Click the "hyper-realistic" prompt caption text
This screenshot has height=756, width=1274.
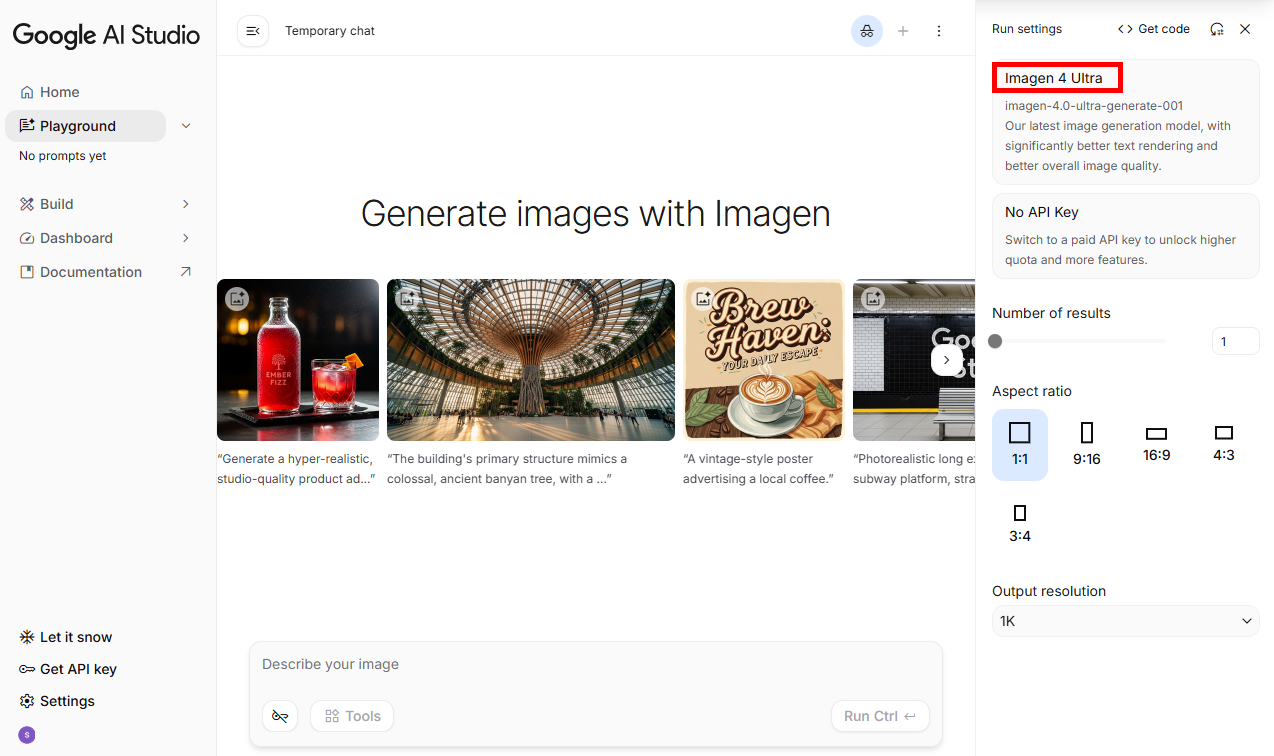click(x=296, y=469)
